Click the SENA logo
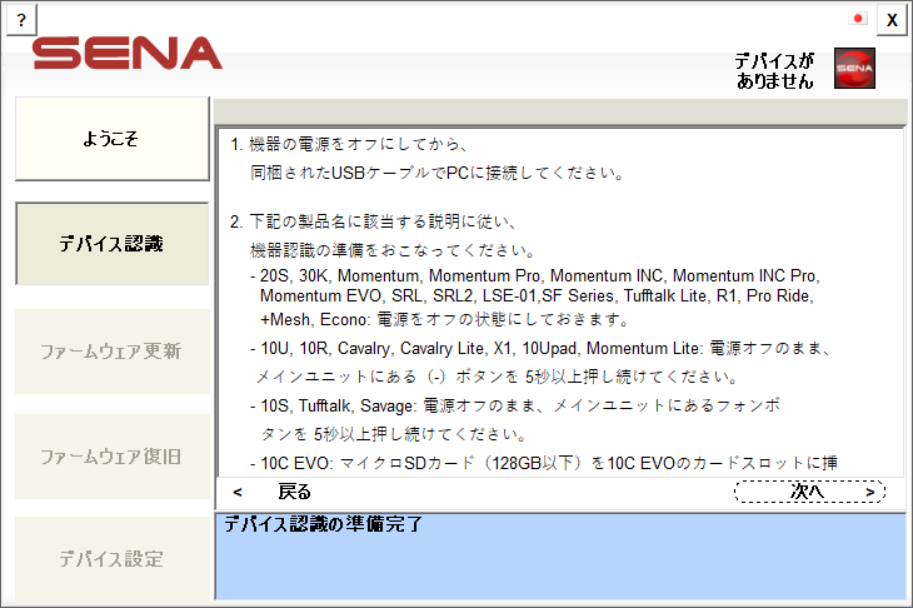913x608 pixels. tap(127, 54)
